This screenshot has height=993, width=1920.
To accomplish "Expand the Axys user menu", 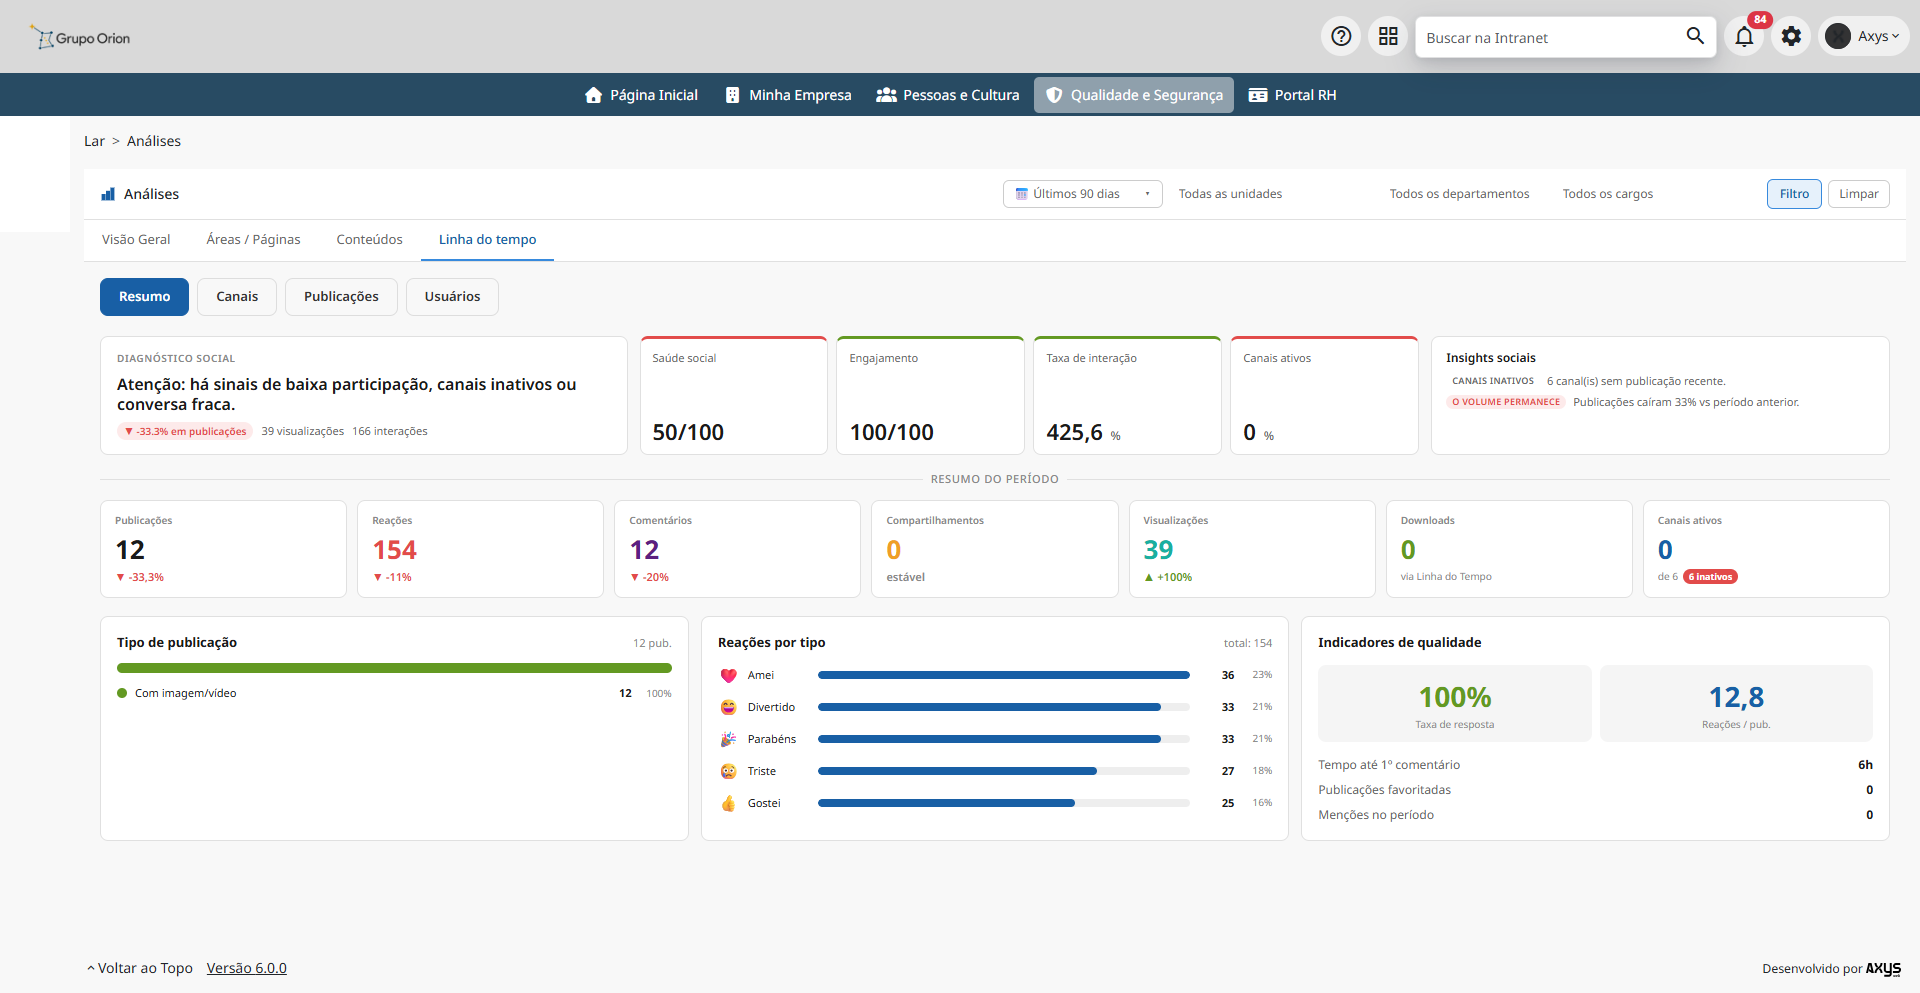I will [1864, 37].
